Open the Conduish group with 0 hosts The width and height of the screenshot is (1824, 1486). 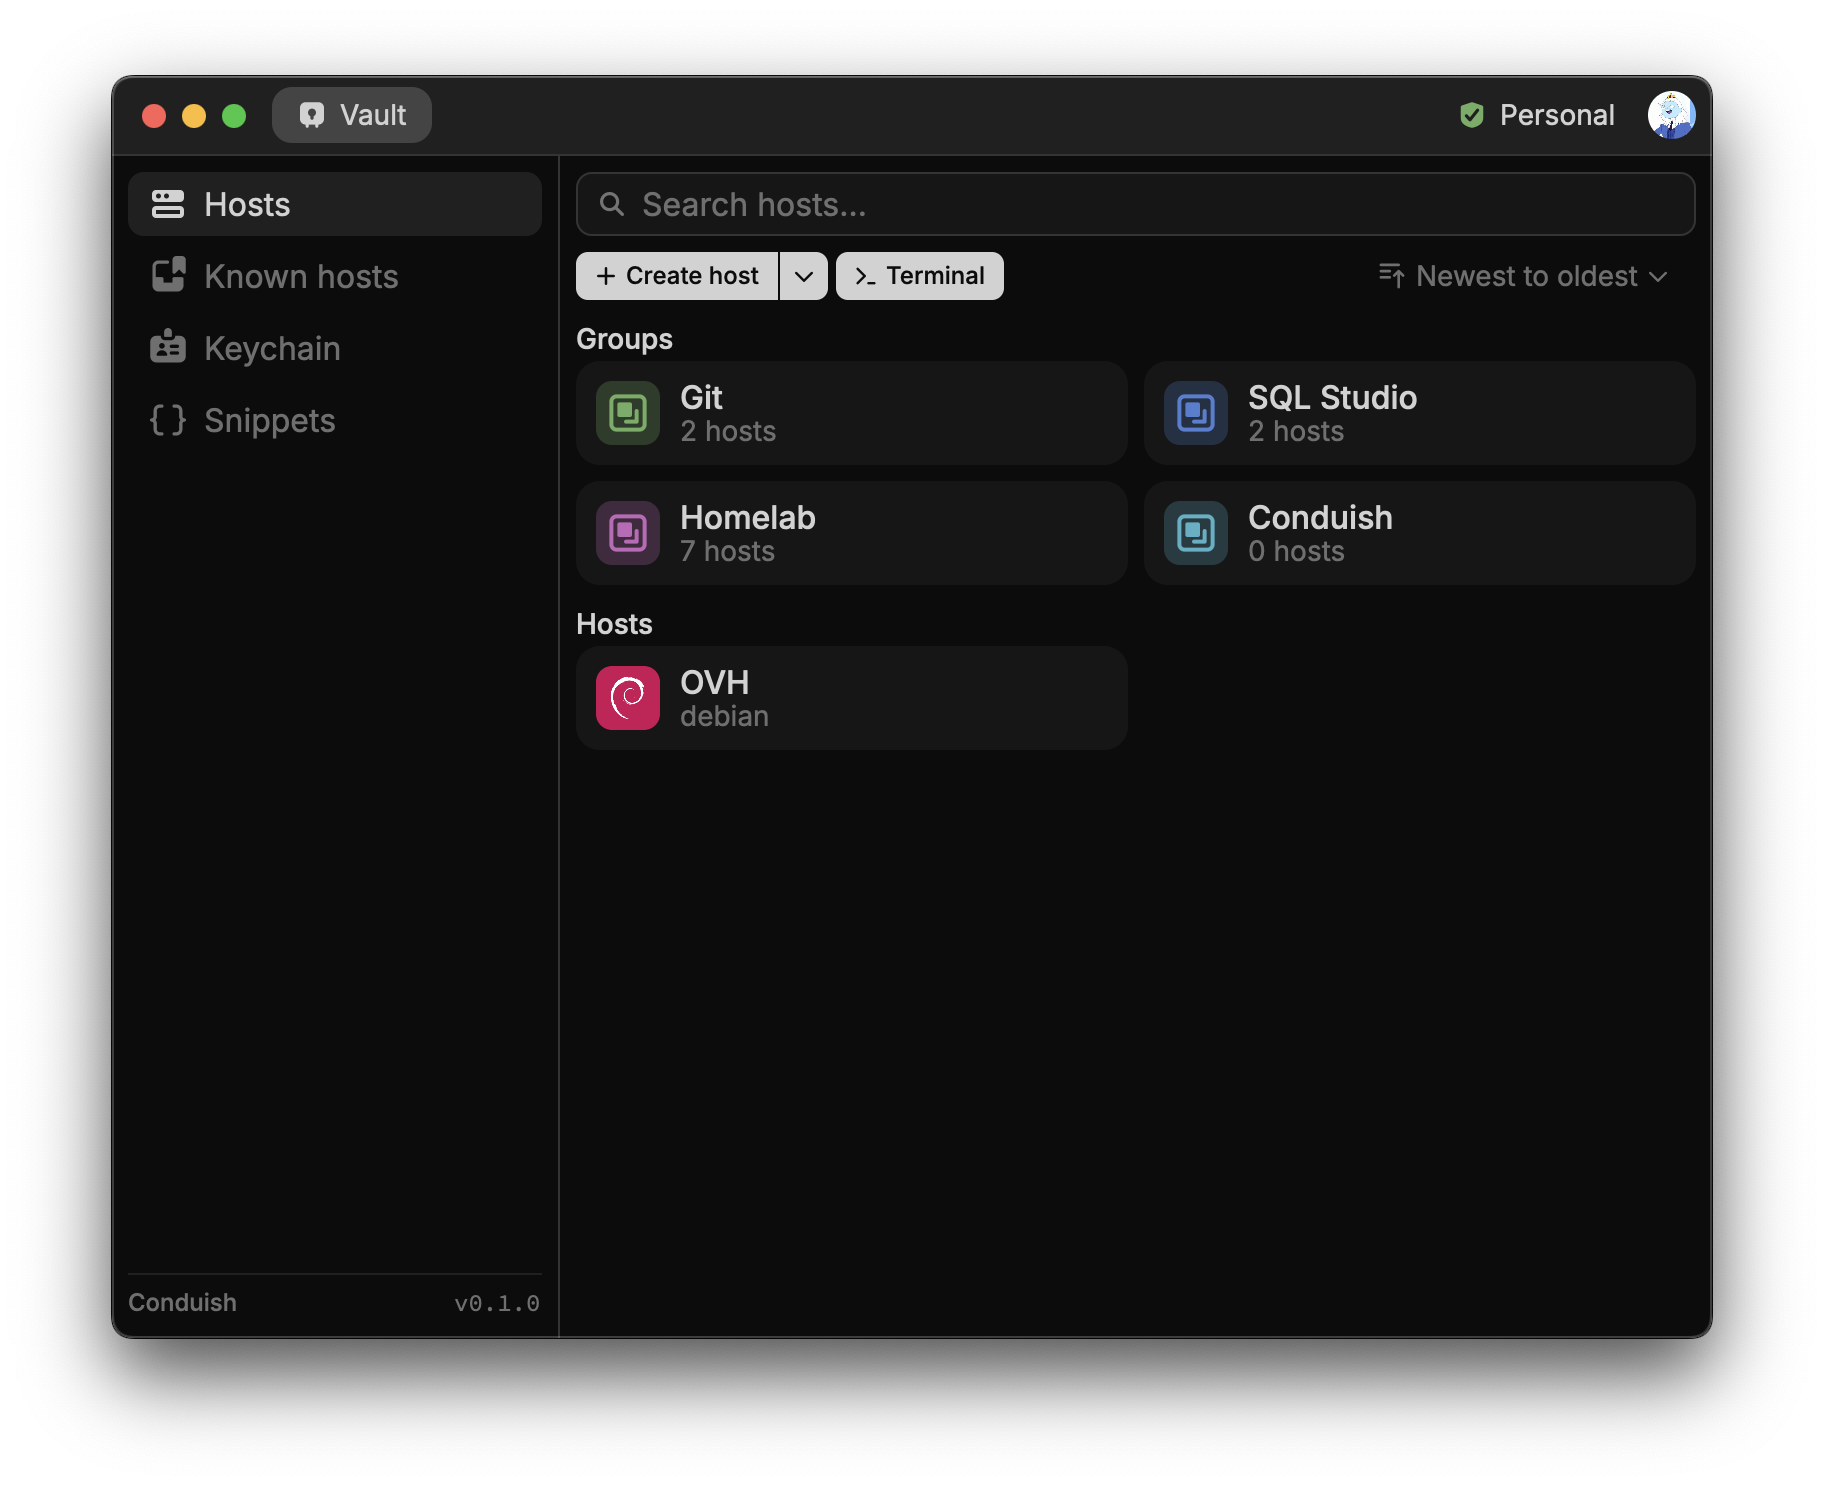click(1420, 533)
